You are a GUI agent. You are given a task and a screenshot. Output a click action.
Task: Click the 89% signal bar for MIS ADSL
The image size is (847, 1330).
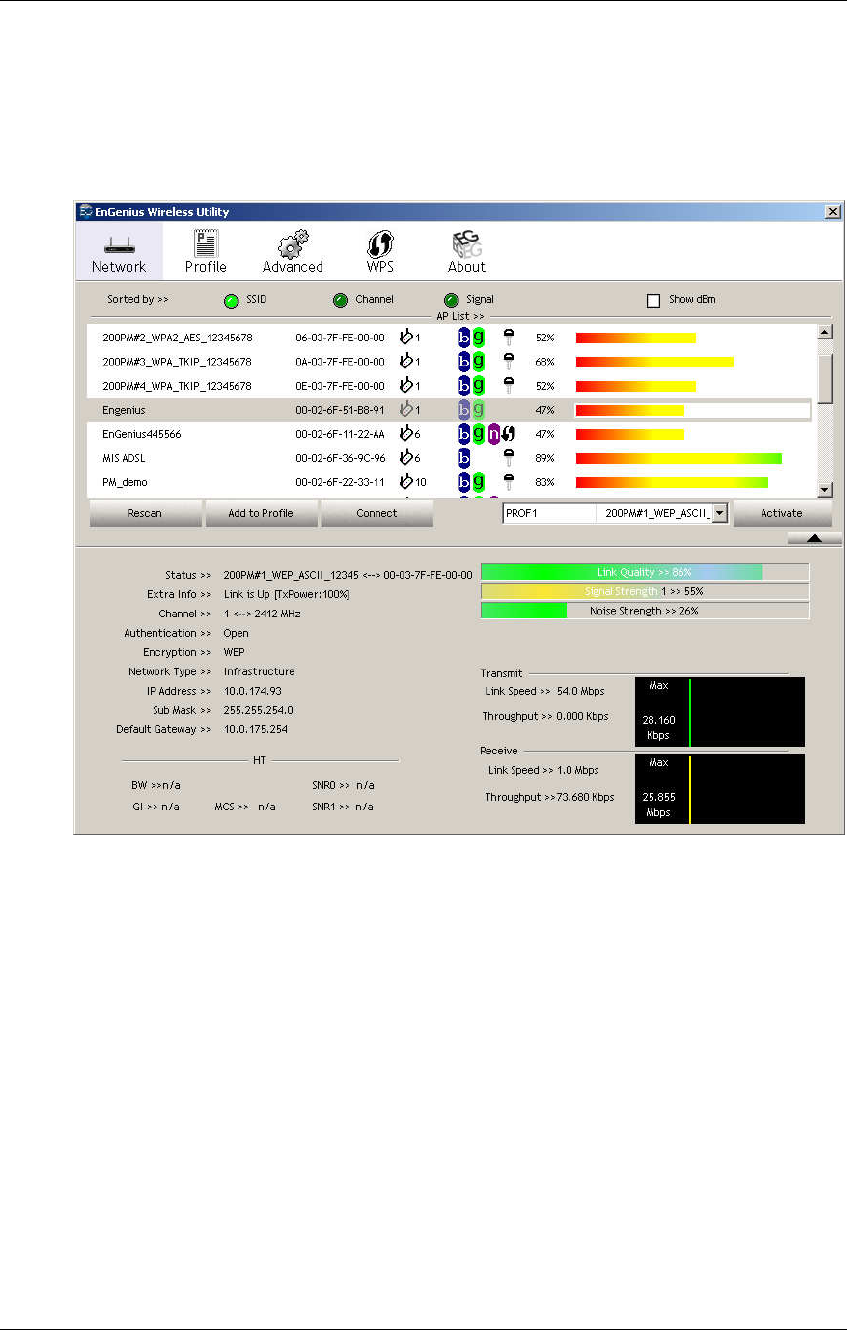pyautogui.click(x=679, y=458)
